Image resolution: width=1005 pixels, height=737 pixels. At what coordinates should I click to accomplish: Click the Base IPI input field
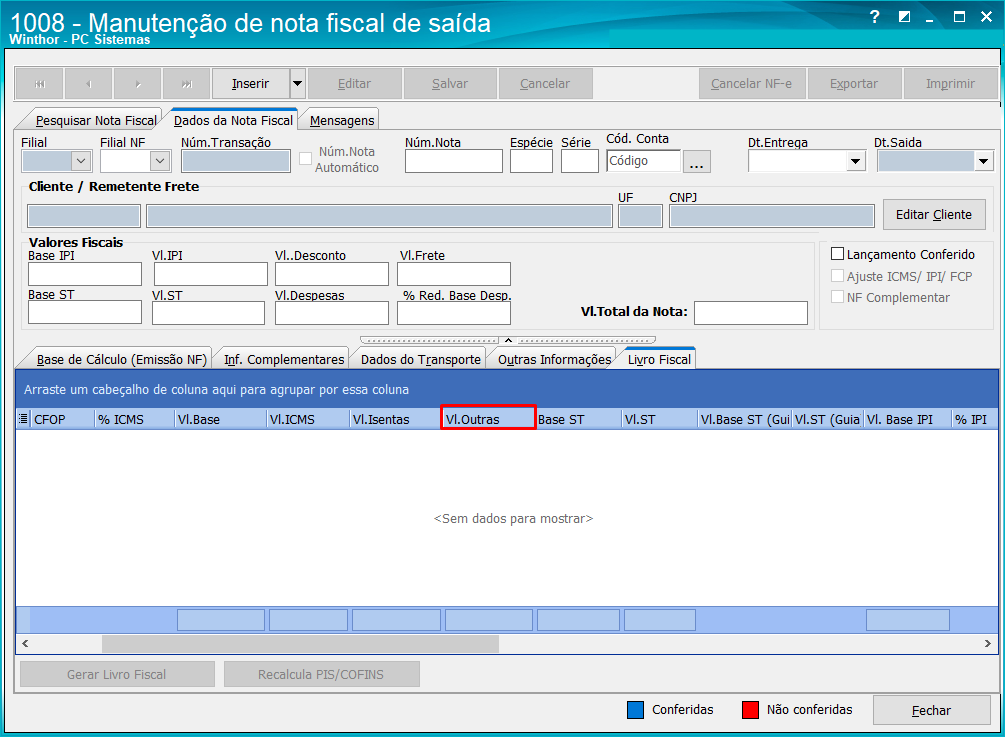point(85,274)
